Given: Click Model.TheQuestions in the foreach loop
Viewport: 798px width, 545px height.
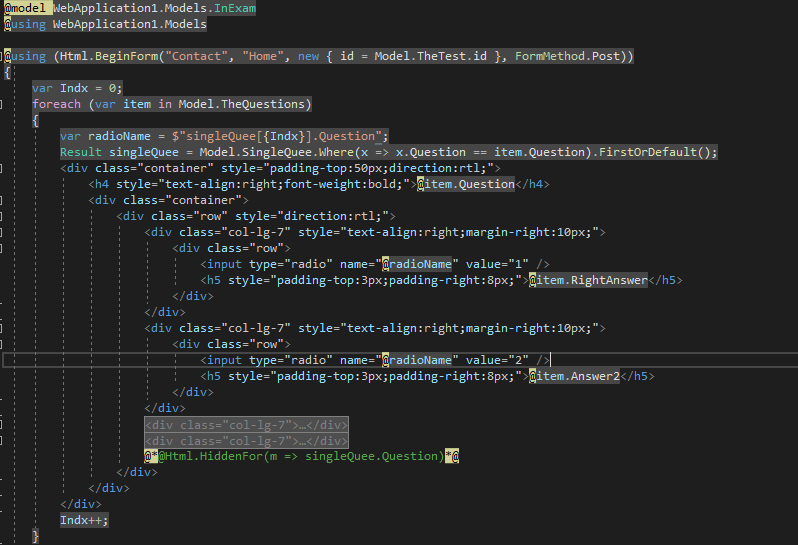Looking at the screenshot, I should [x=241, y=104].
